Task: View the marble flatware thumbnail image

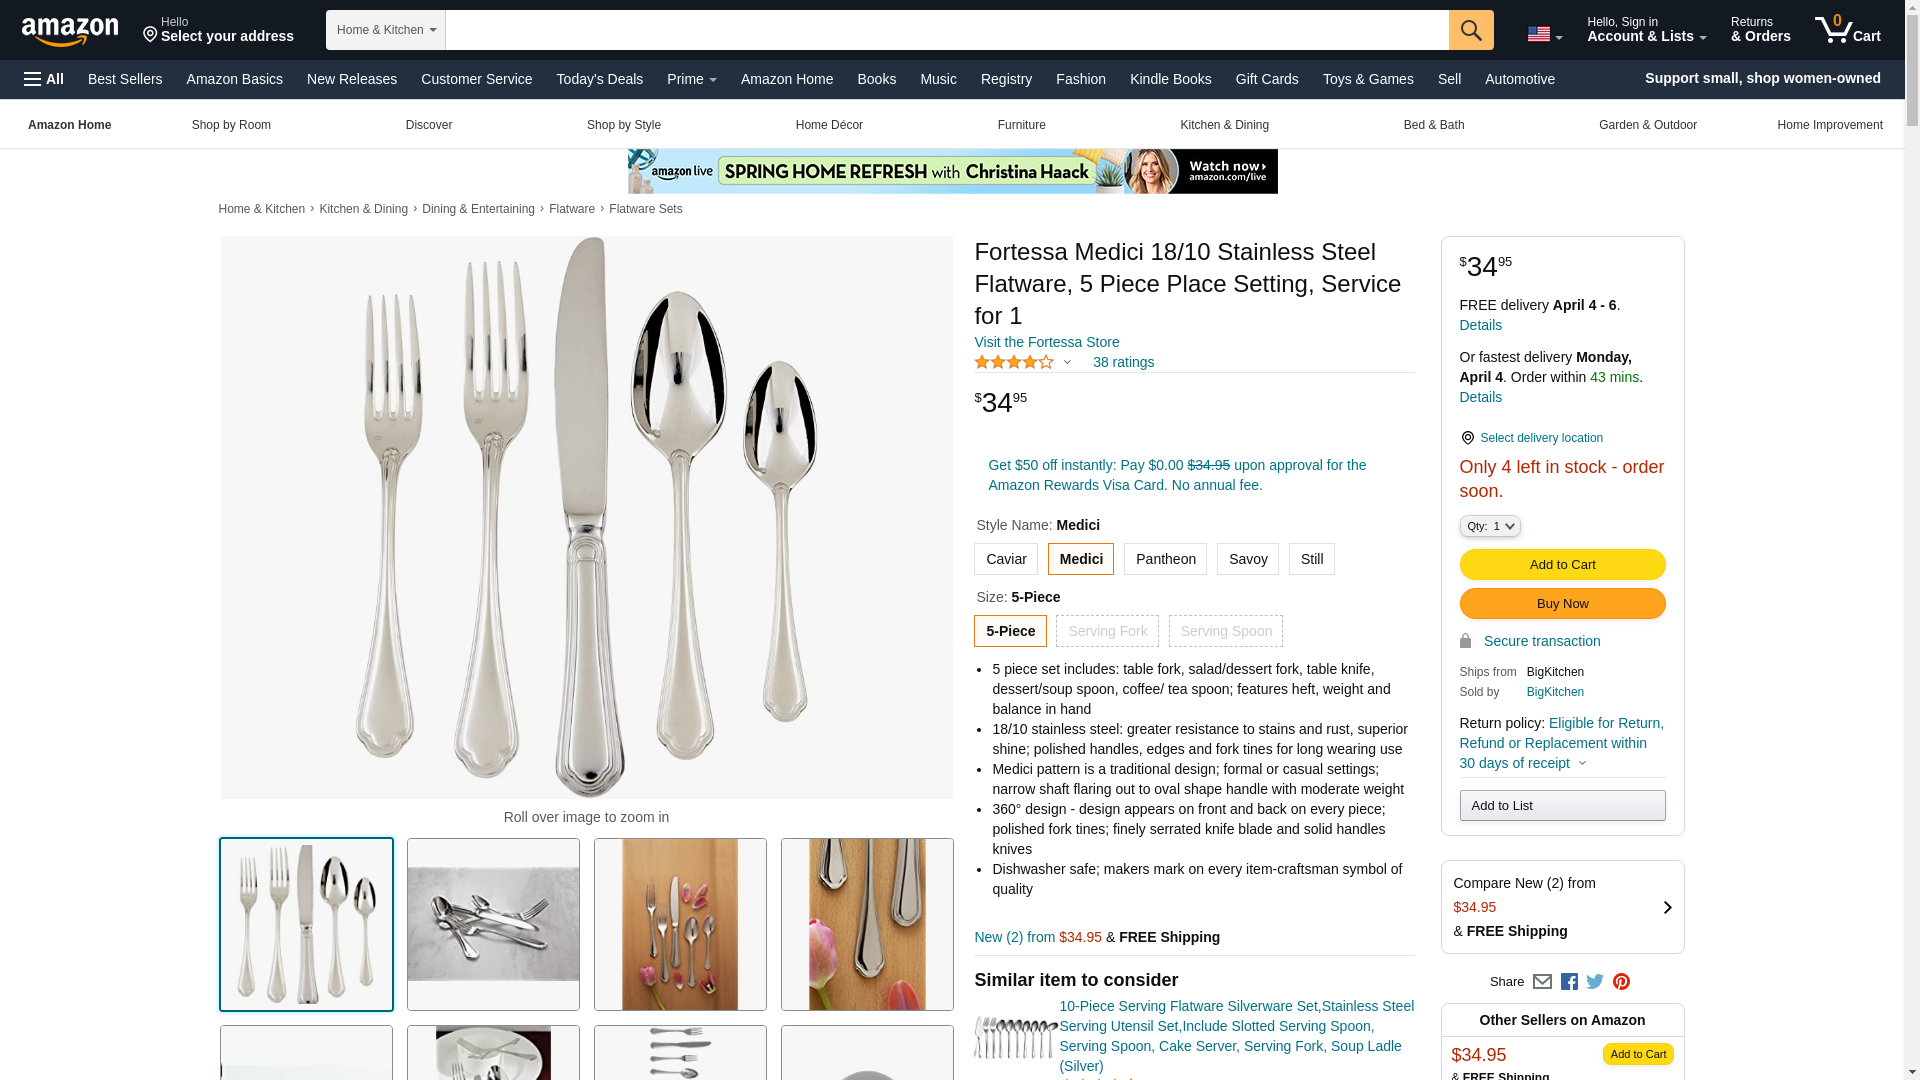Action: (x=493, y=924)
